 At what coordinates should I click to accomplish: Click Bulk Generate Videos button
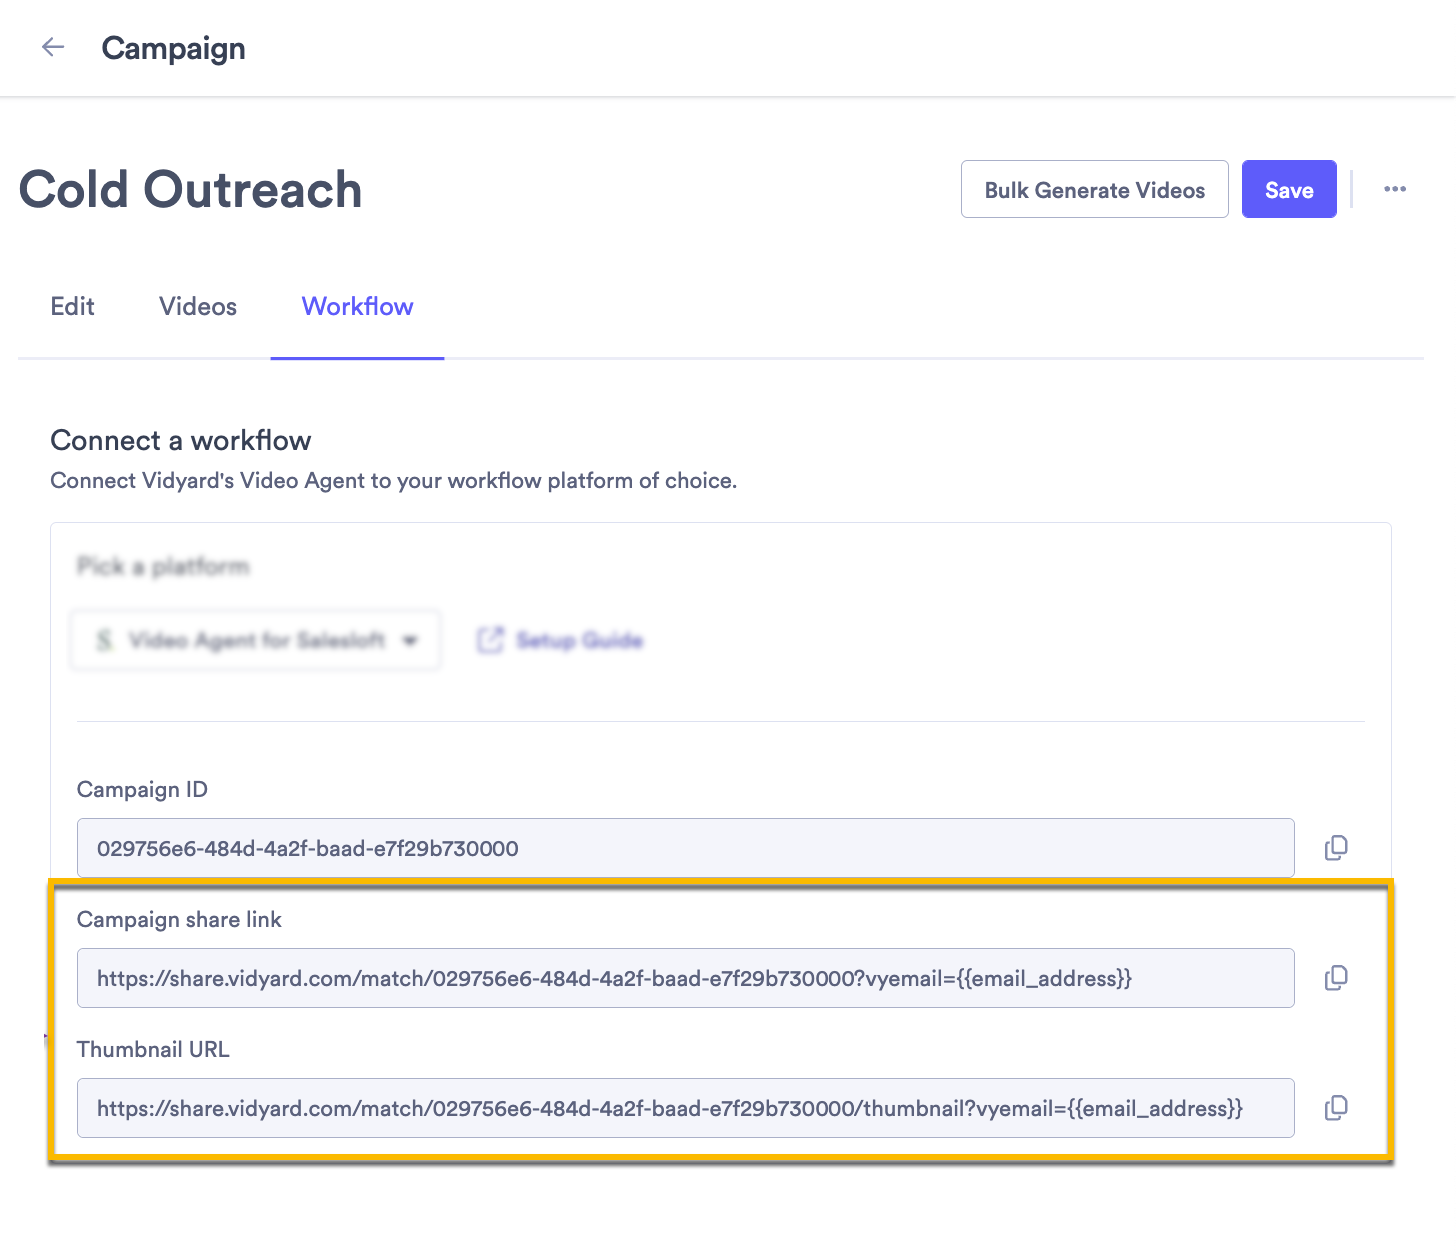(1095, 189)
